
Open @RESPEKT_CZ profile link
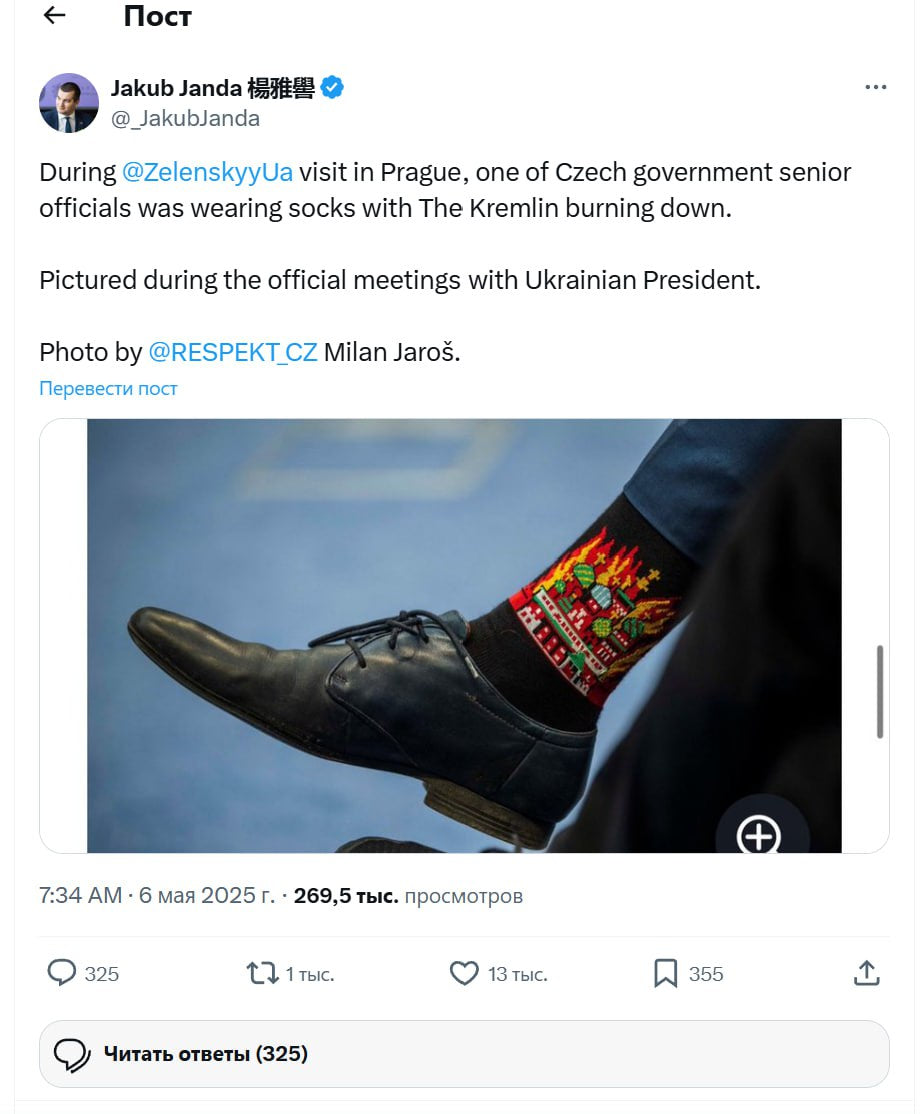click(232, 352)
